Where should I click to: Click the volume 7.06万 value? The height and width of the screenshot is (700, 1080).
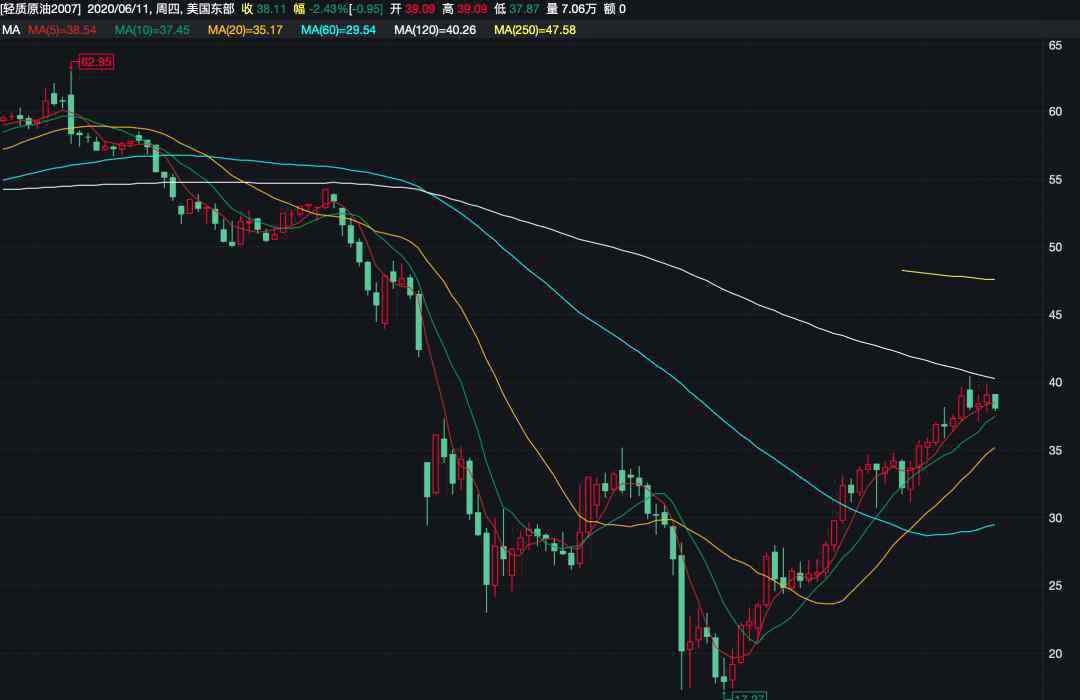click(x=579, y=9)
